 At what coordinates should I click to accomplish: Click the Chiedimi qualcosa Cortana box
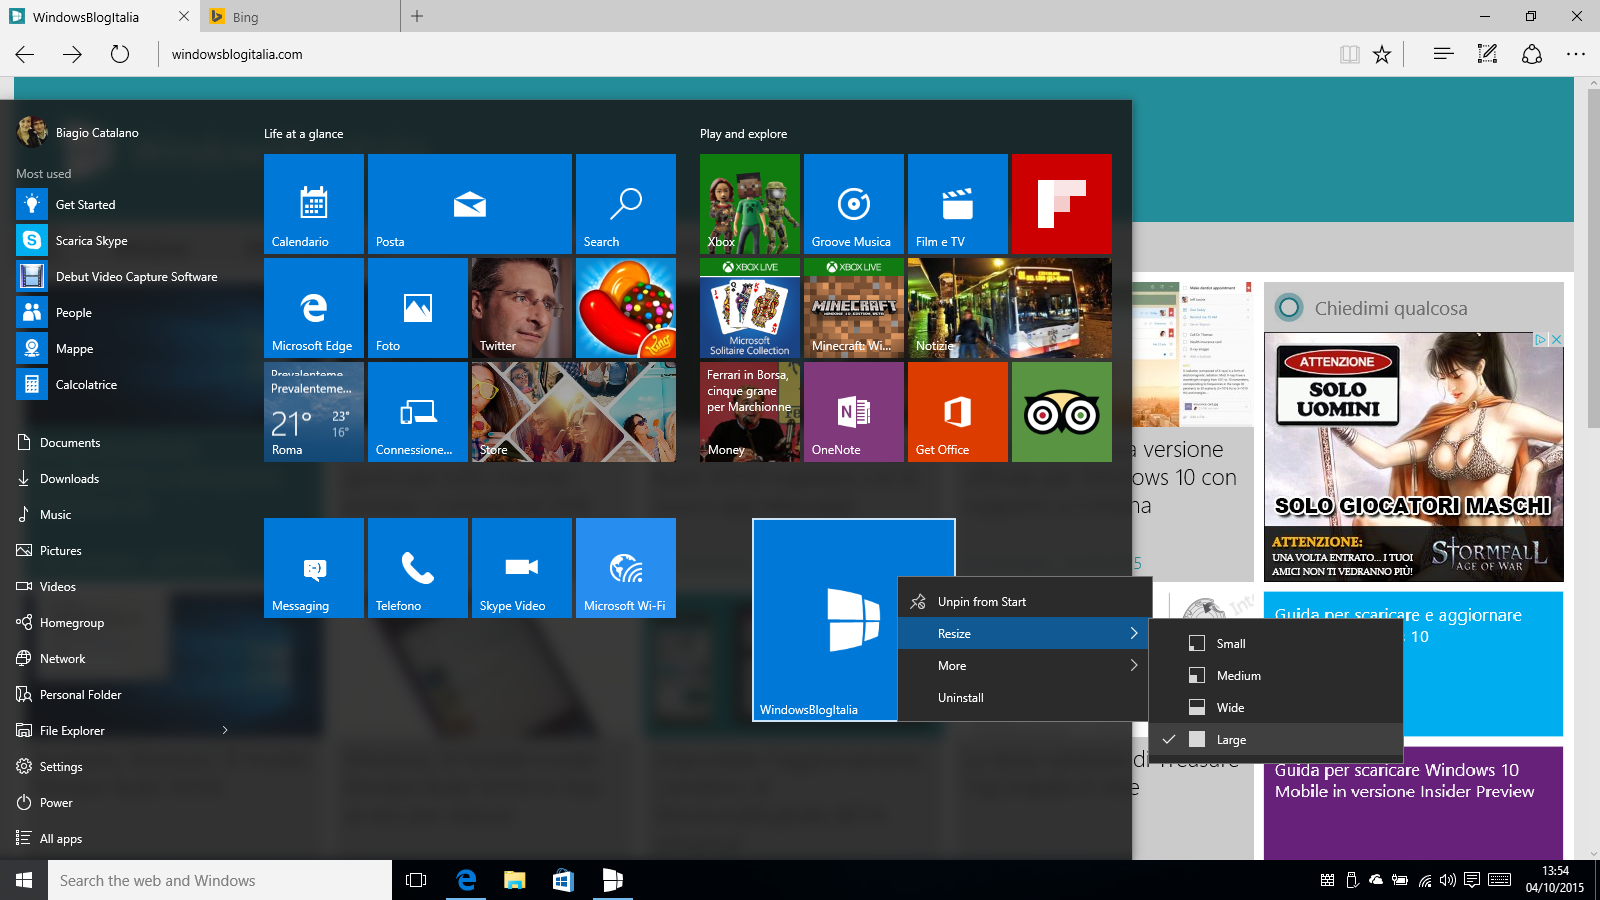click(1414, 308)
